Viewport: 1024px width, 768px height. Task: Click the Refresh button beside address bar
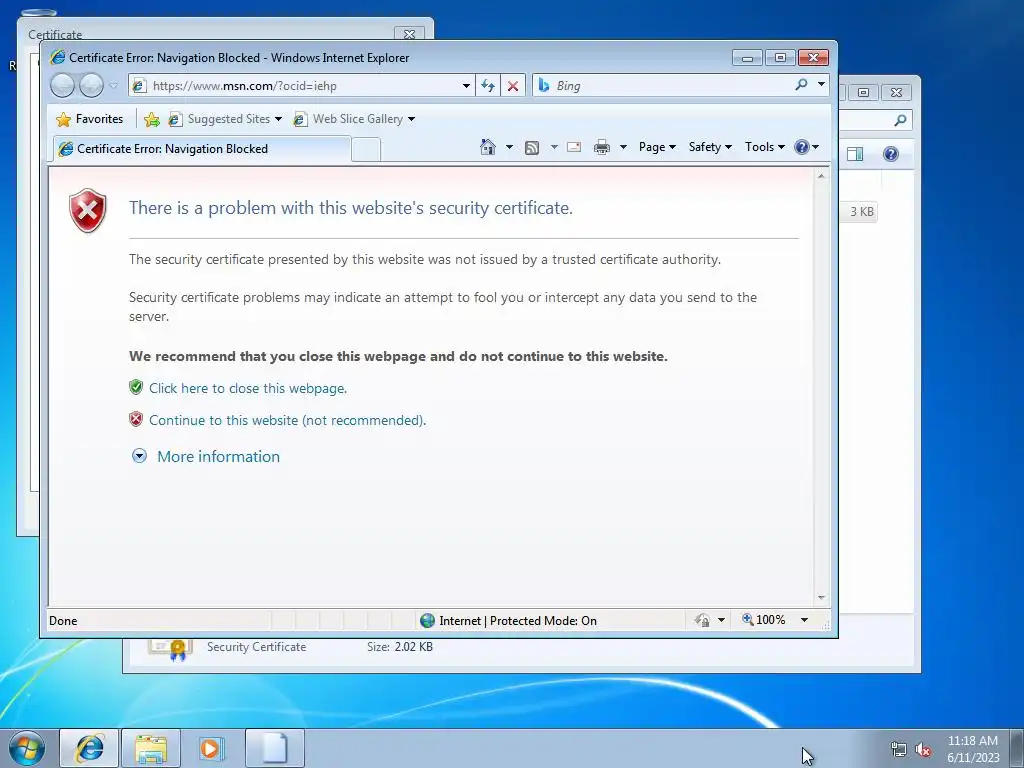point(488,86)
